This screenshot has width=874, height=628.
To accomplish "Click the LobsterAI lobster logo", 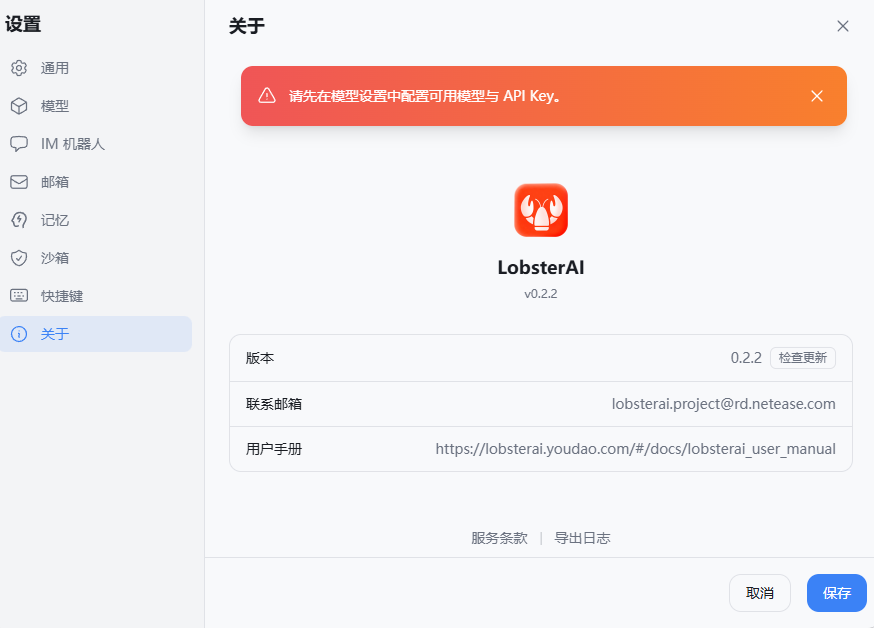I will [x=541, y=210].
